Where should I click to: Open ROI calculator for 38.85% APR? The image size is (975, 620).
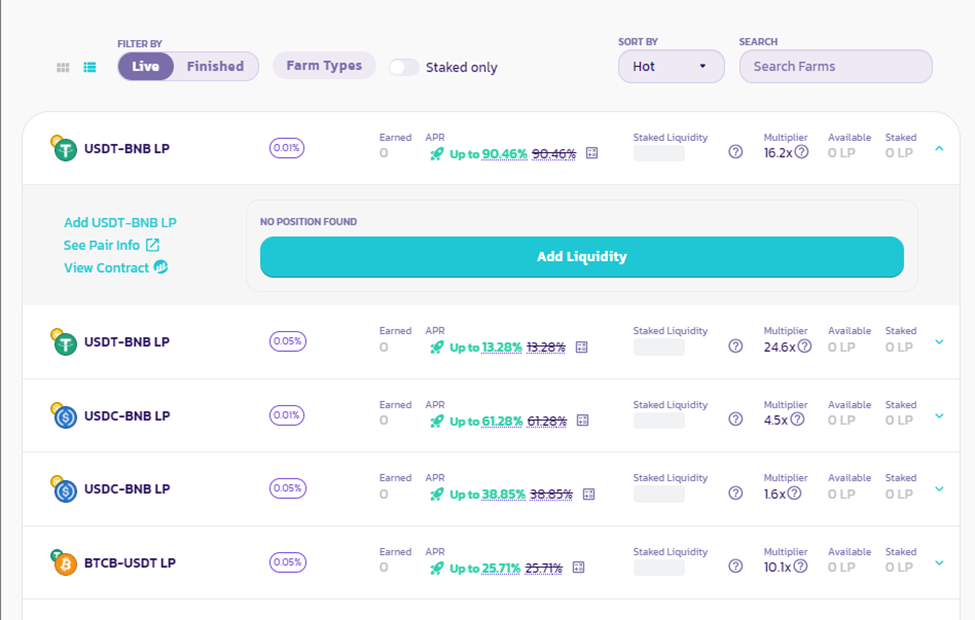(x=589, y=494)
